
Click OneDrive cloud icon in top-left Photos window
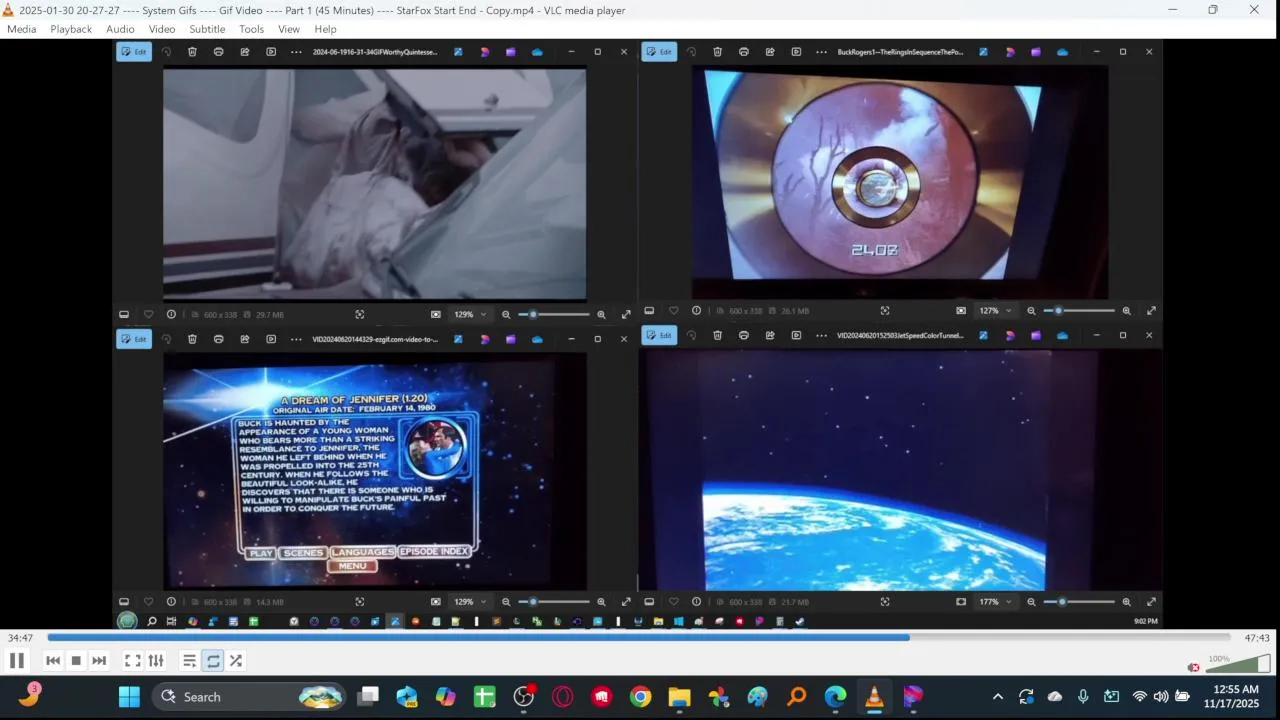(x=537, y=52)
